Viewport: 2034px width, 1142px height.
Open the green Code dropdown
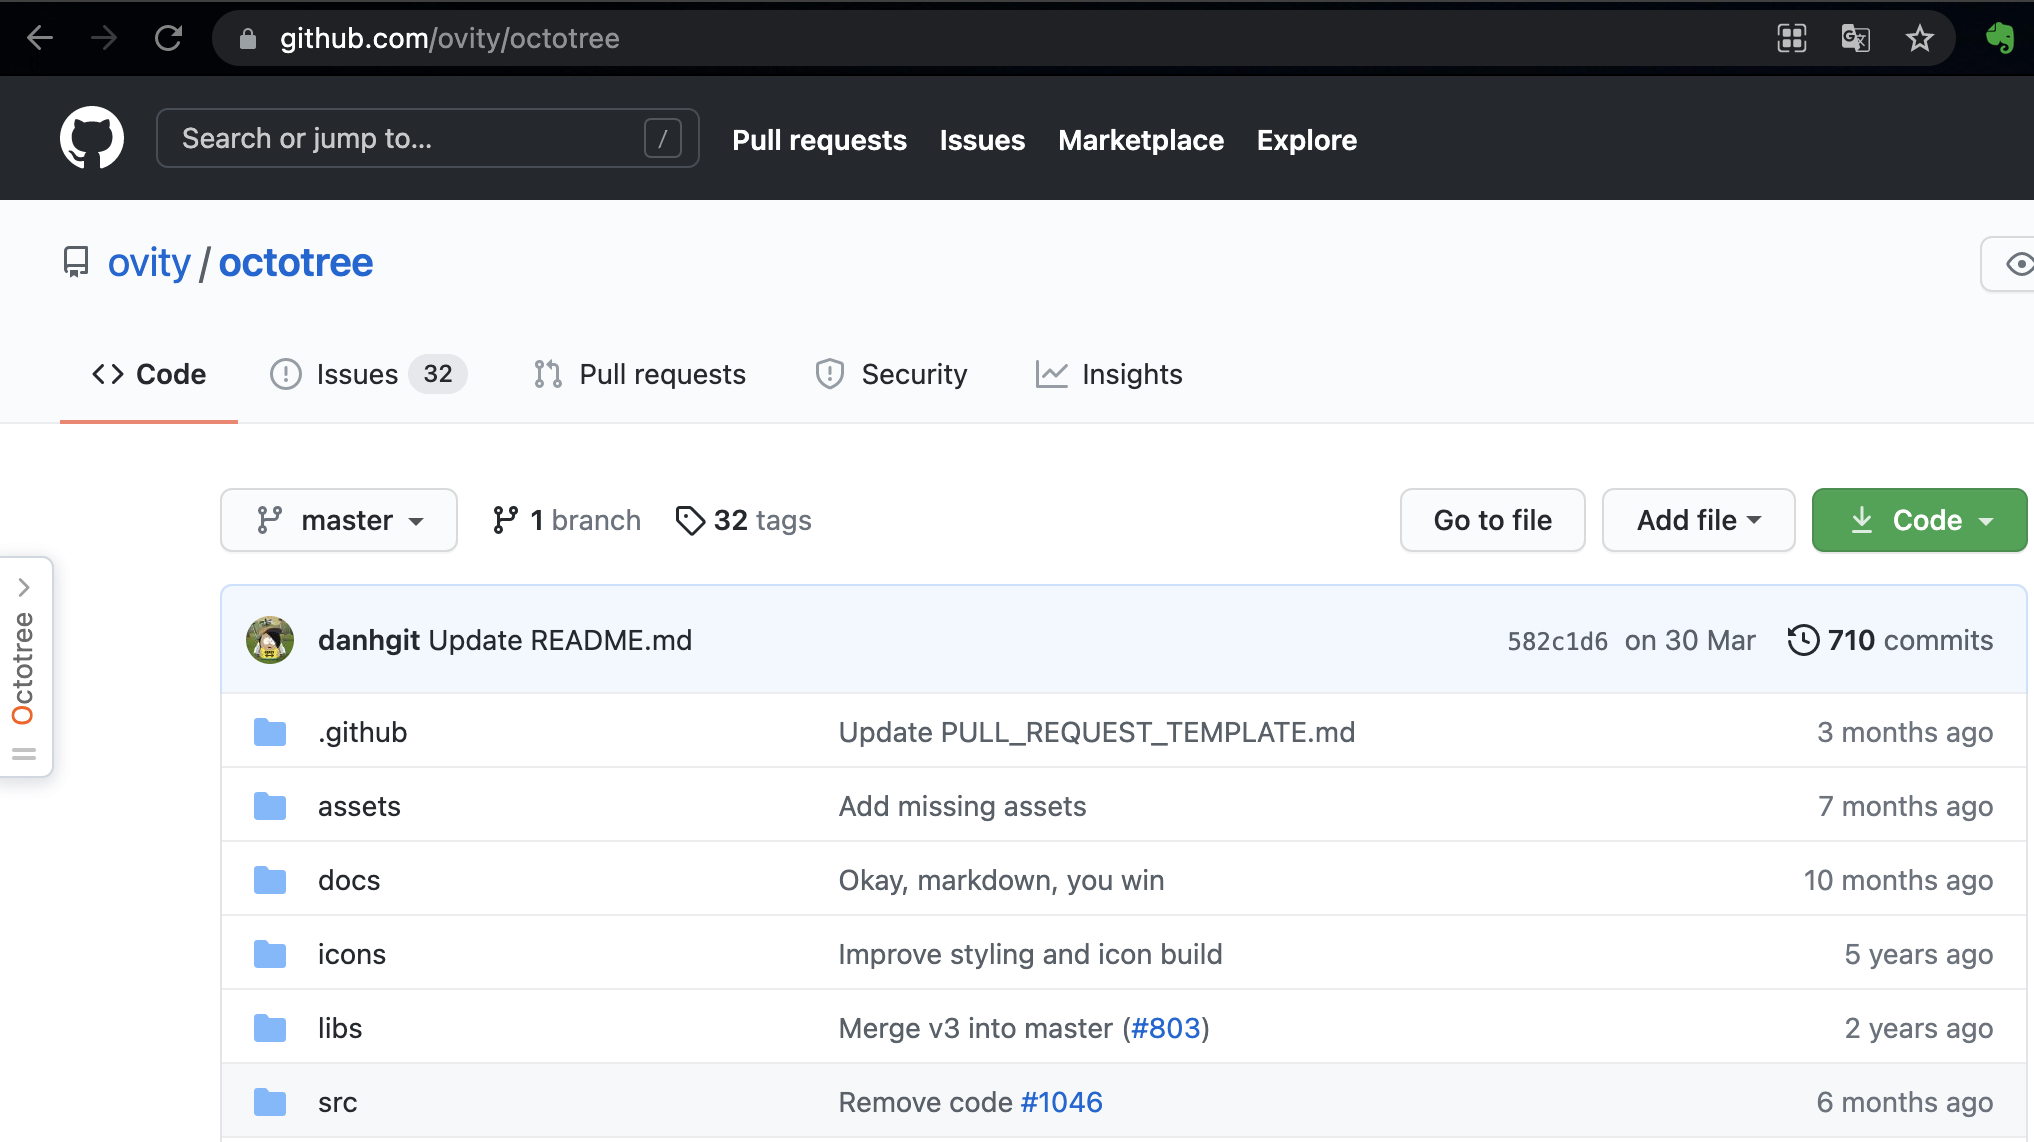click(1918, 520)
